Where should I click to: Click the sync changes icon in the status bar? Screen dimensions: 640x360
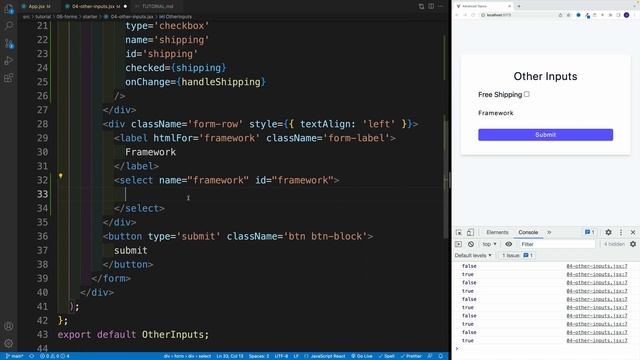click(x=31, y=356)
